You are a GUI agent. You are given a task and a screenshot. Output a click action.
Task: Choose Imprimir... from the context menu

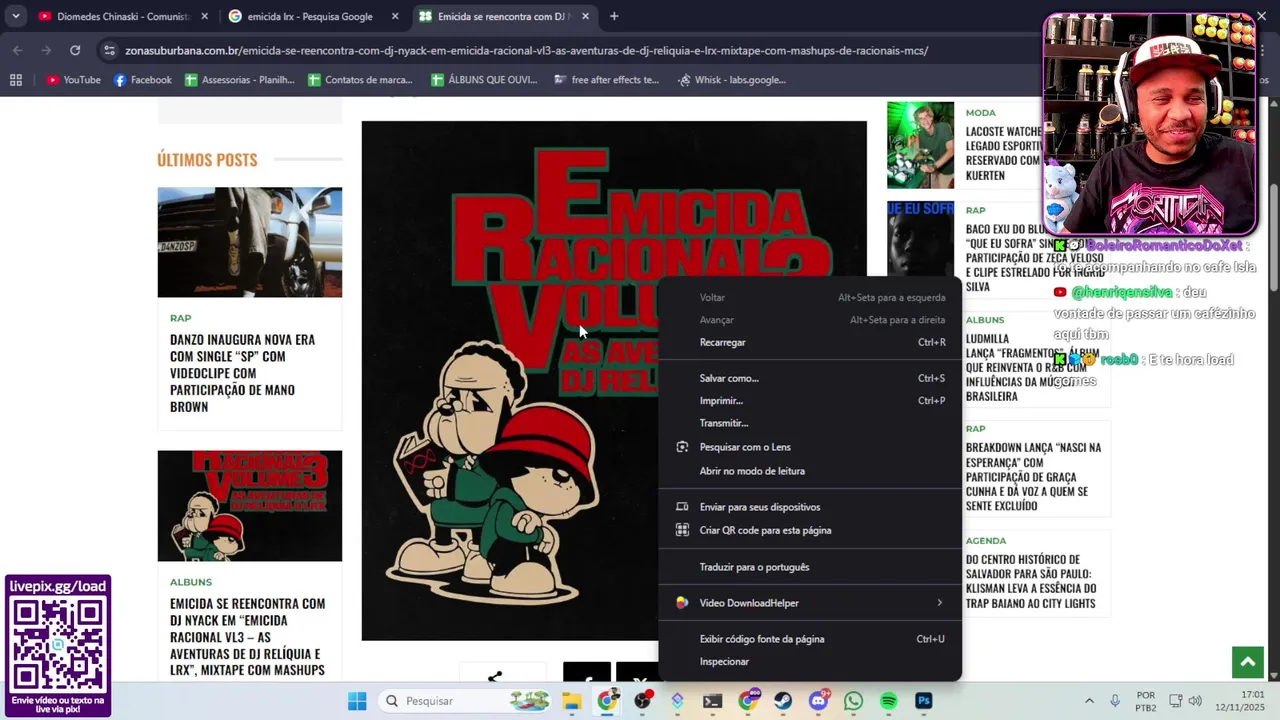coord(810,401)
